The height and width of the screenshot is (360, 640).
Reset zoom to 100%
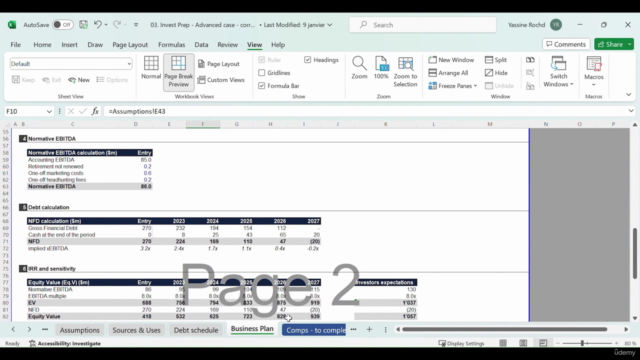[x=381, y=68]
